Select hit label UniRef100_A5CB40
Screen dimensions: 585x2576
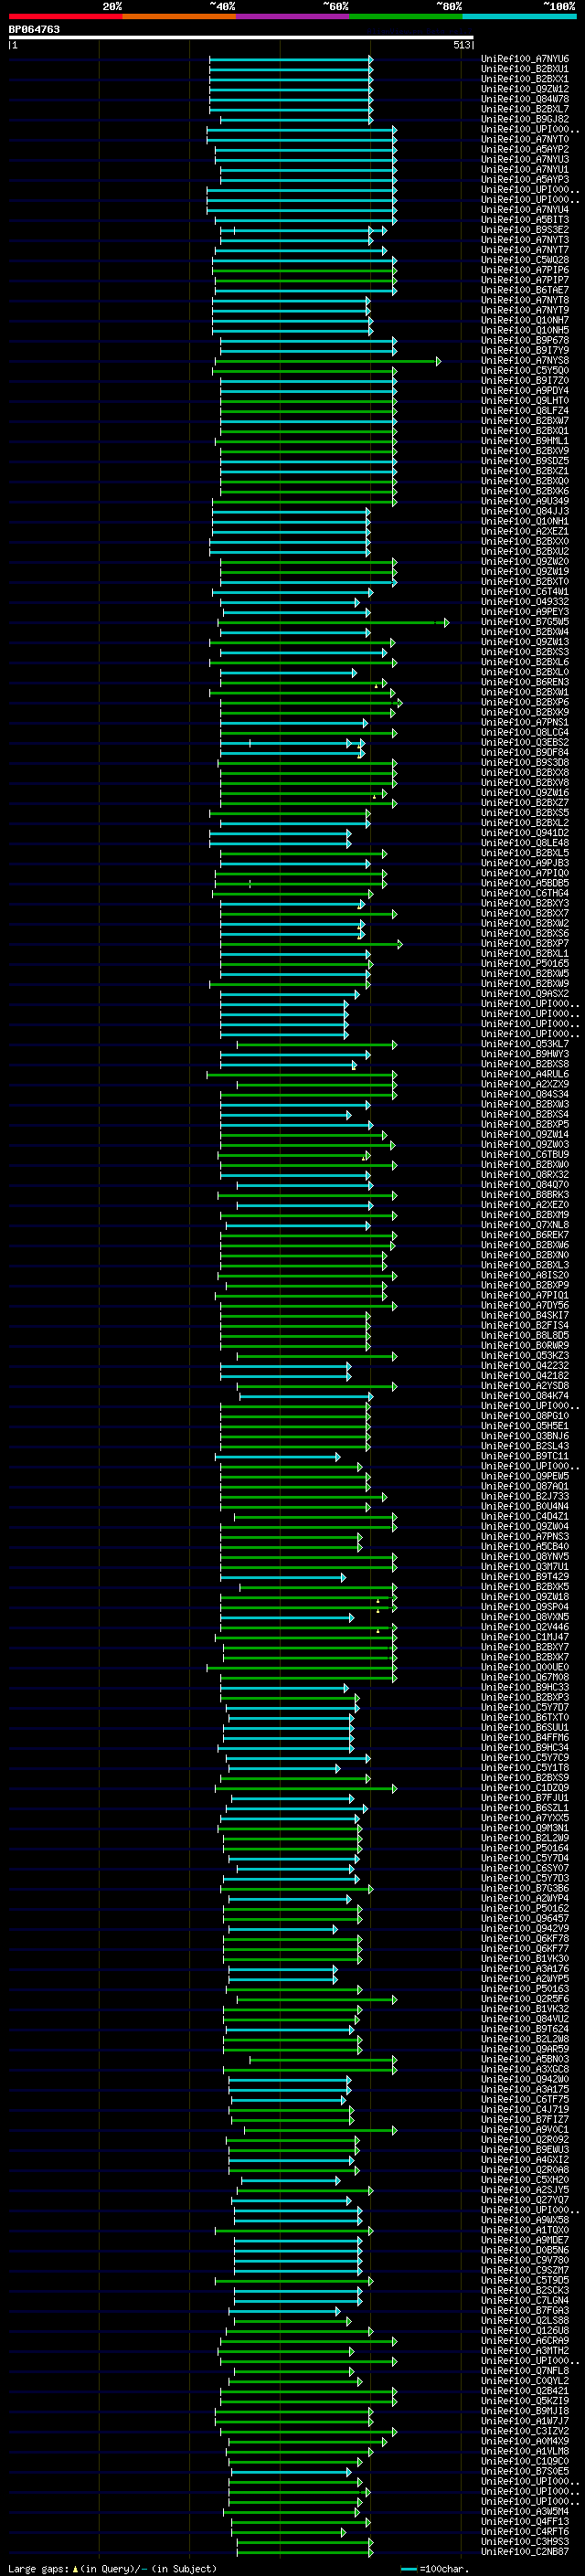[525, 1546]
